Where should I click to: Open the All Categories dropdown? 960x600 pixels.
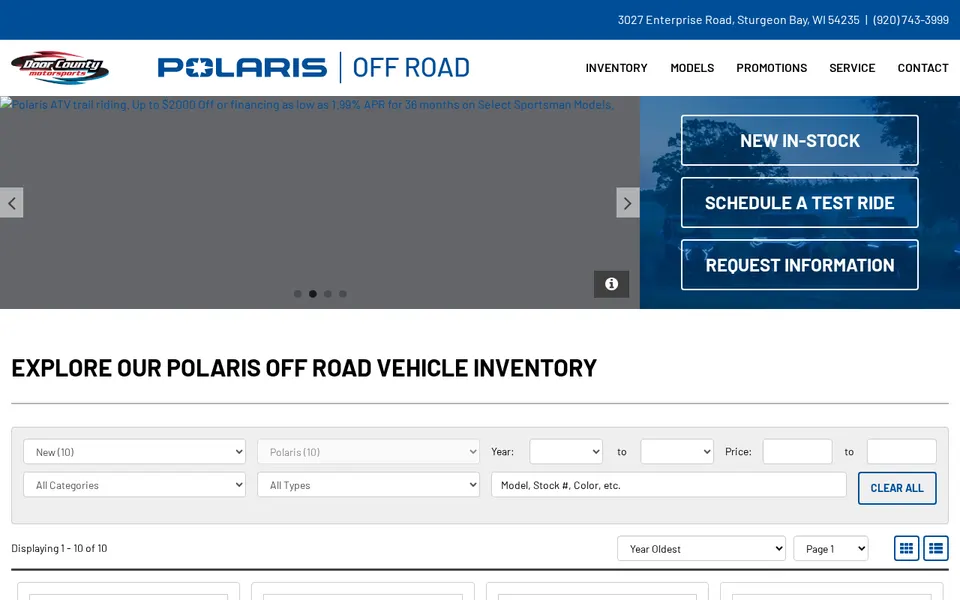[135, 485]
